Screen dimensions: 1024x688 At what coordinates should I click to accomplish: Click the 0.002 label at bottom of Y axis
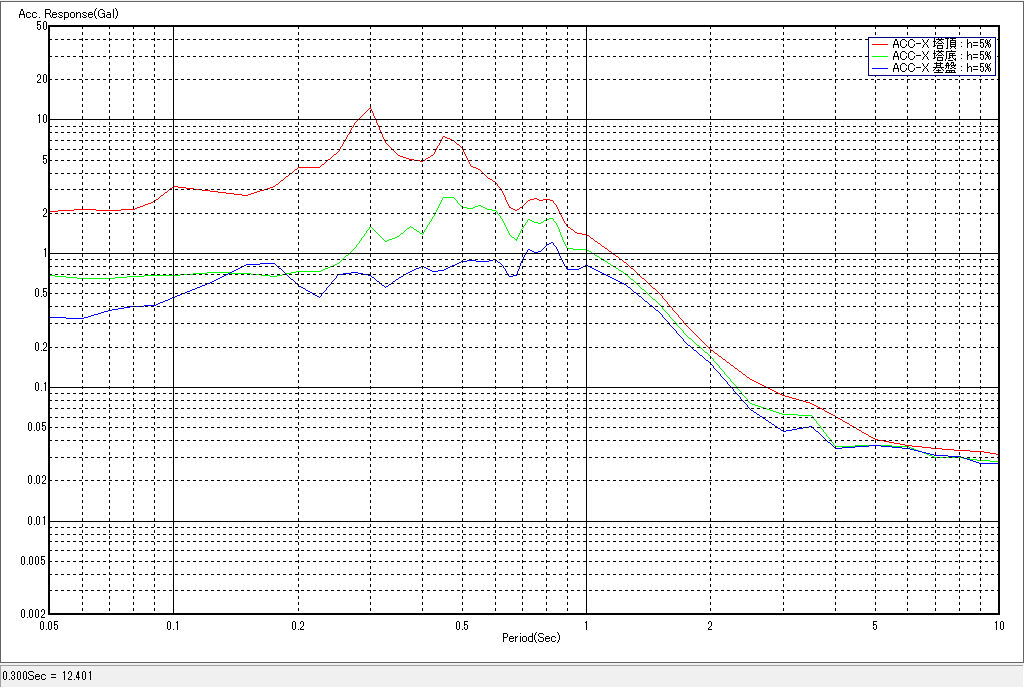tap(34, 614)
